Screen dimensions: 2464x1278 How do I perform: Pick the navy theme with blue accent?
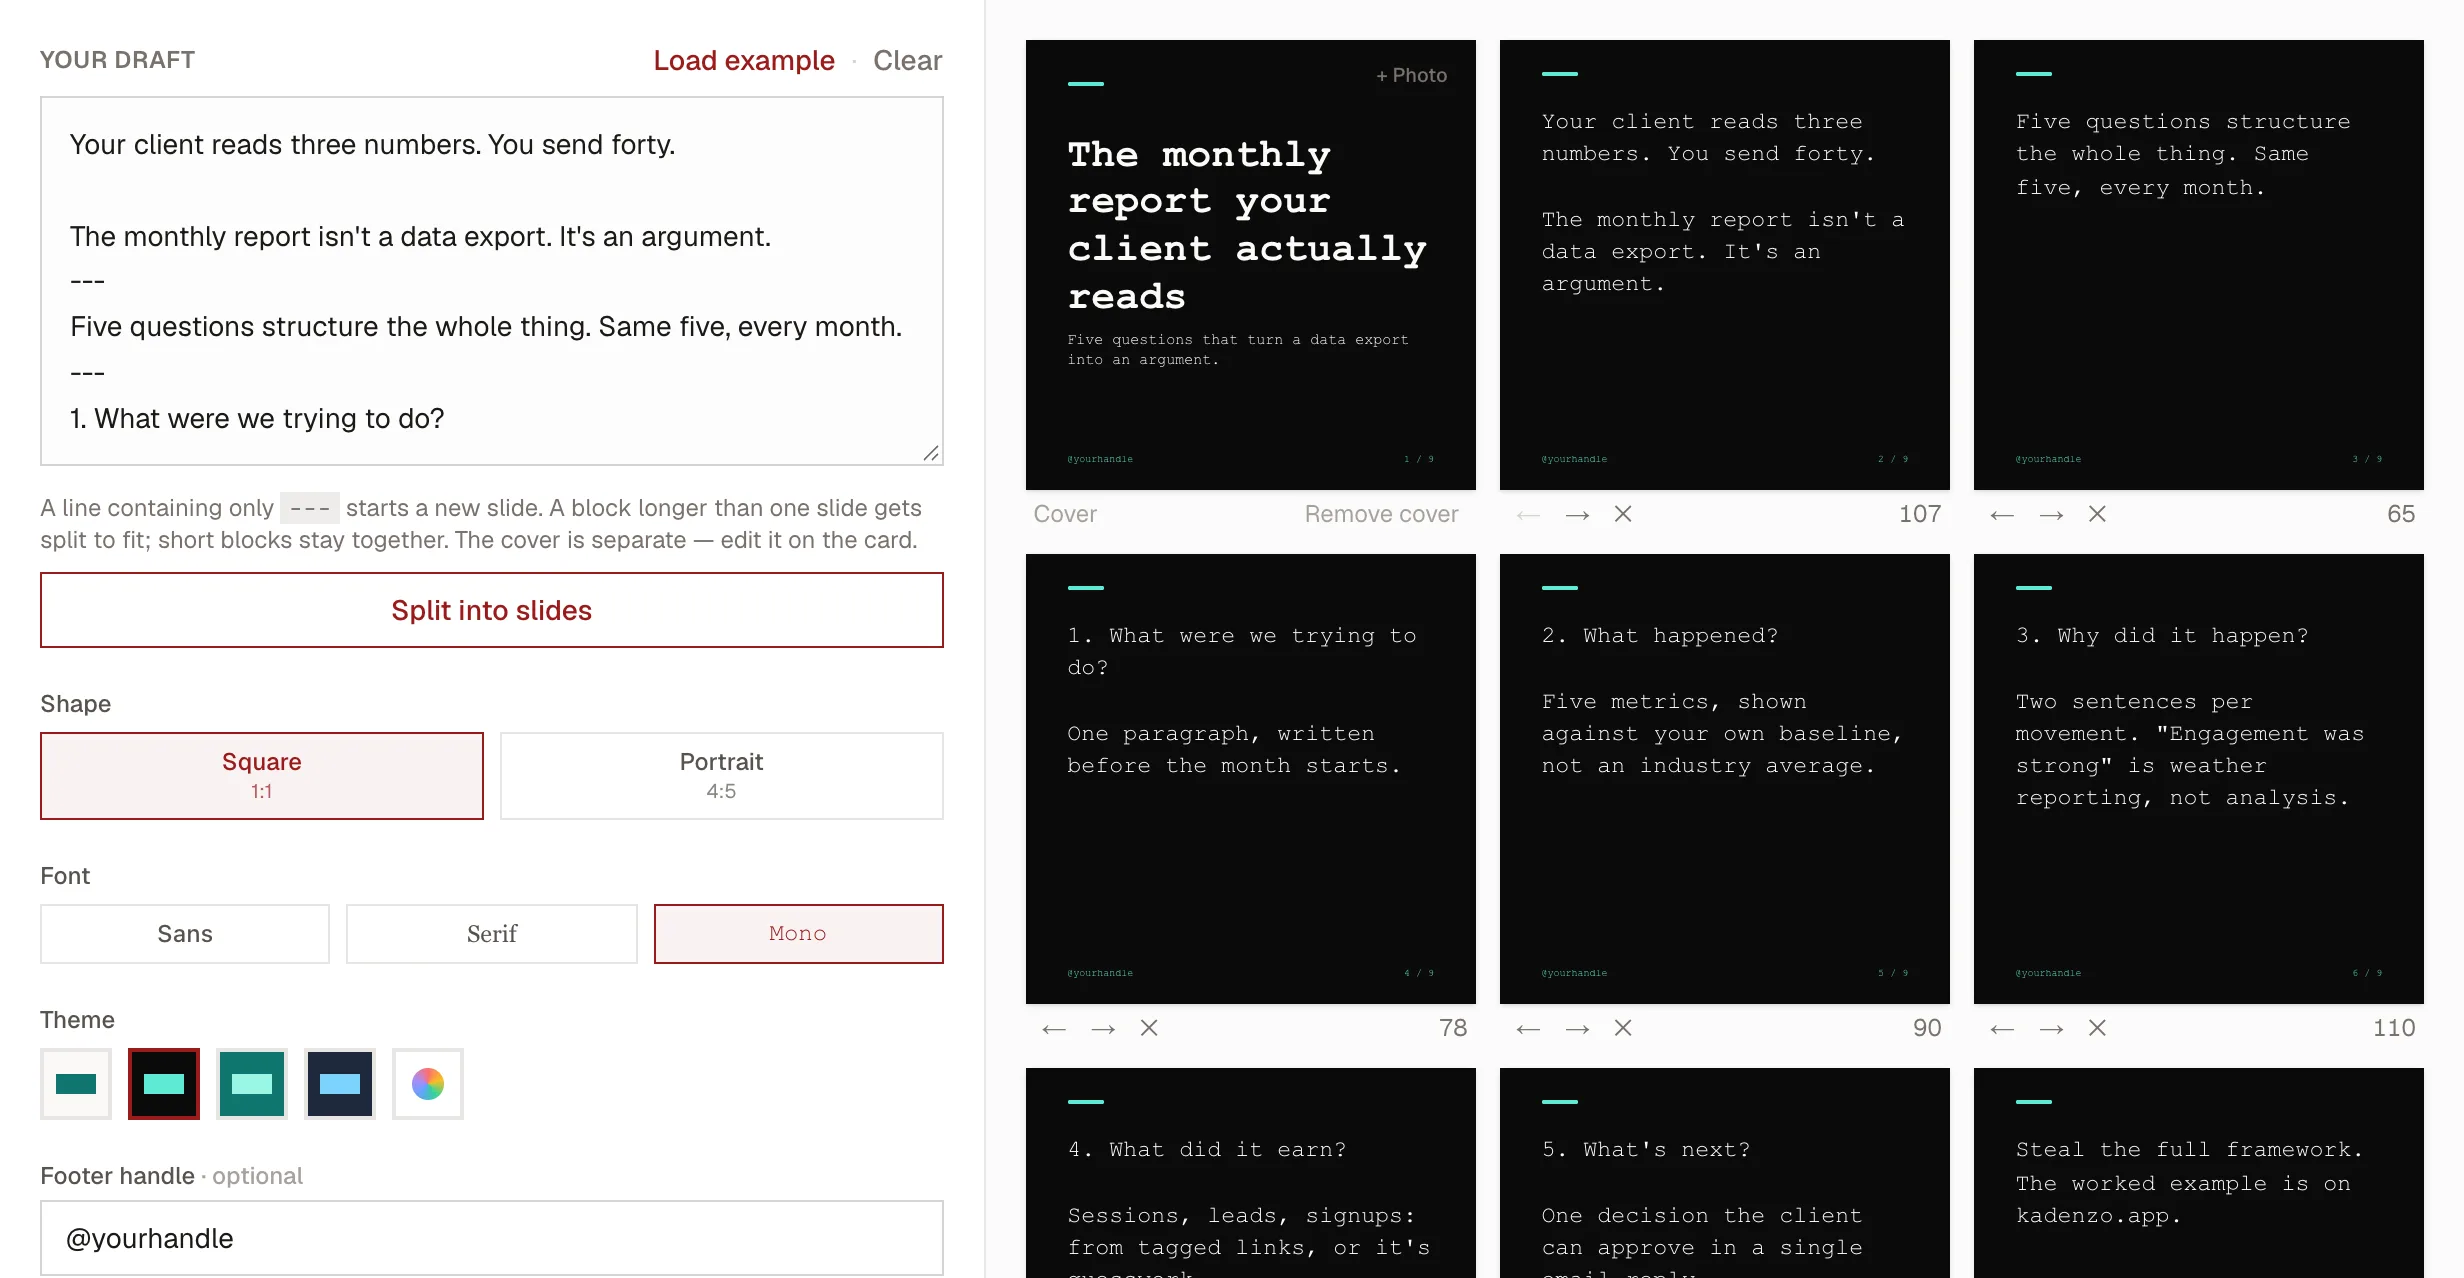pyautogui.click(x=340, y=1084)
